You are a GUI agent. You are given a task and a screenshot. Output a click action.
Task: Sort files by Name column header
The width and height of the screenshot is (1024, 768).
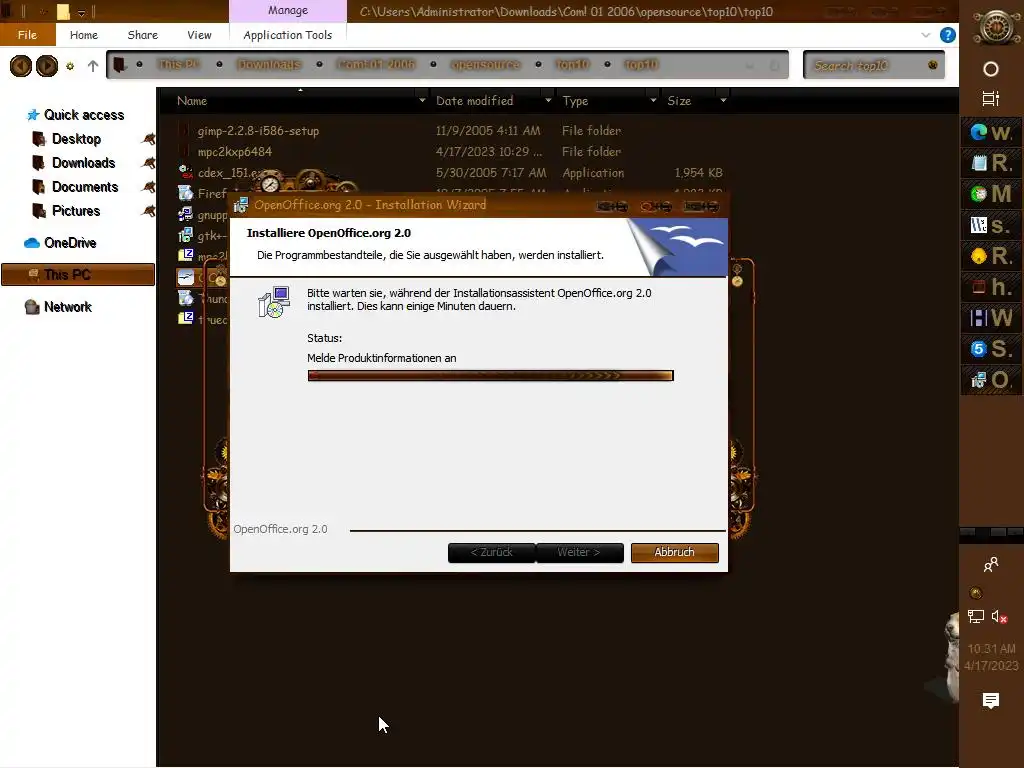192,101
